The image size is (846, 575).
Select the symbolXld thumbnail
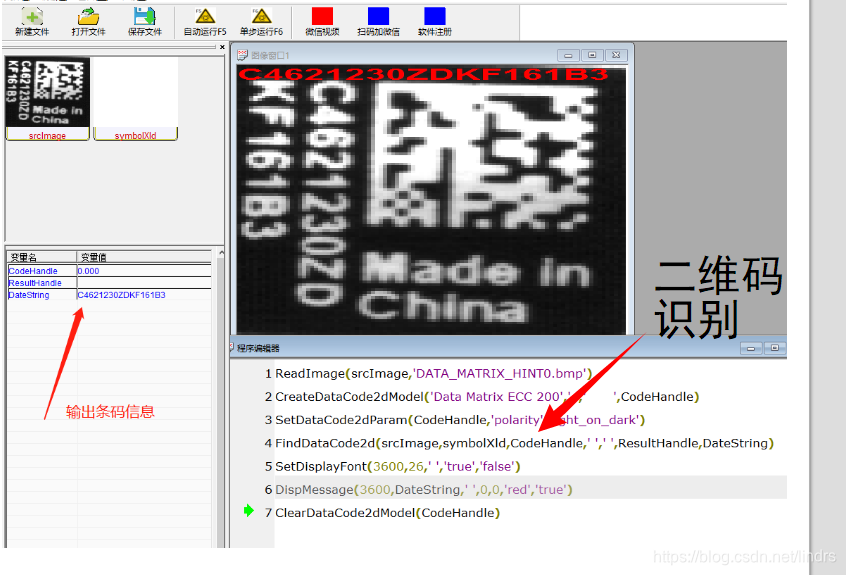135,99
